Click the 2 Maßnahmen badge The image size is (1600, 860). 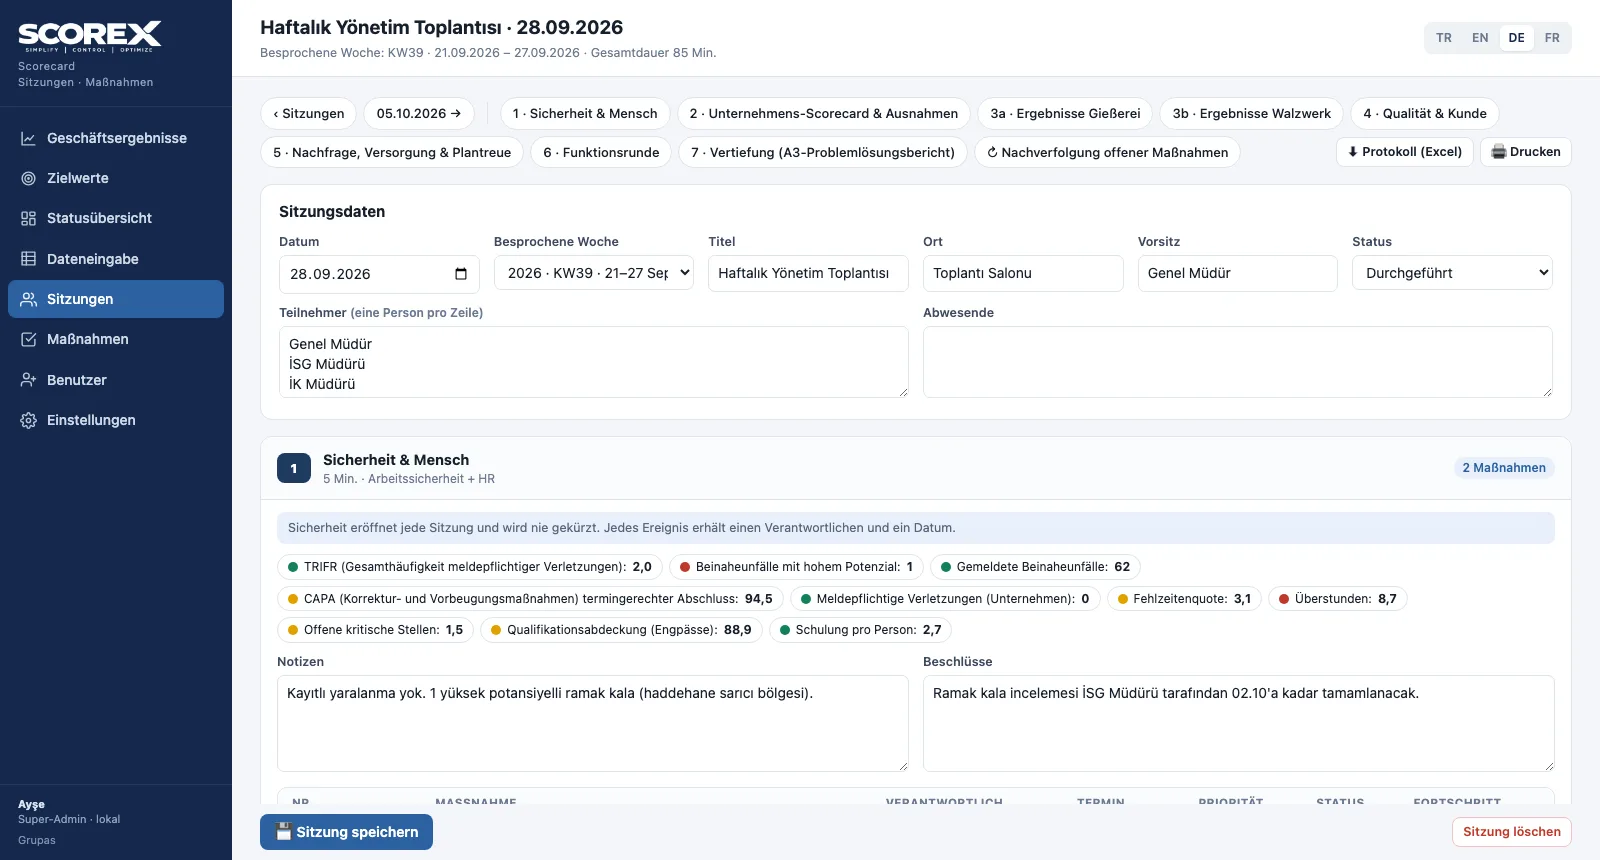coord(1504,468)
